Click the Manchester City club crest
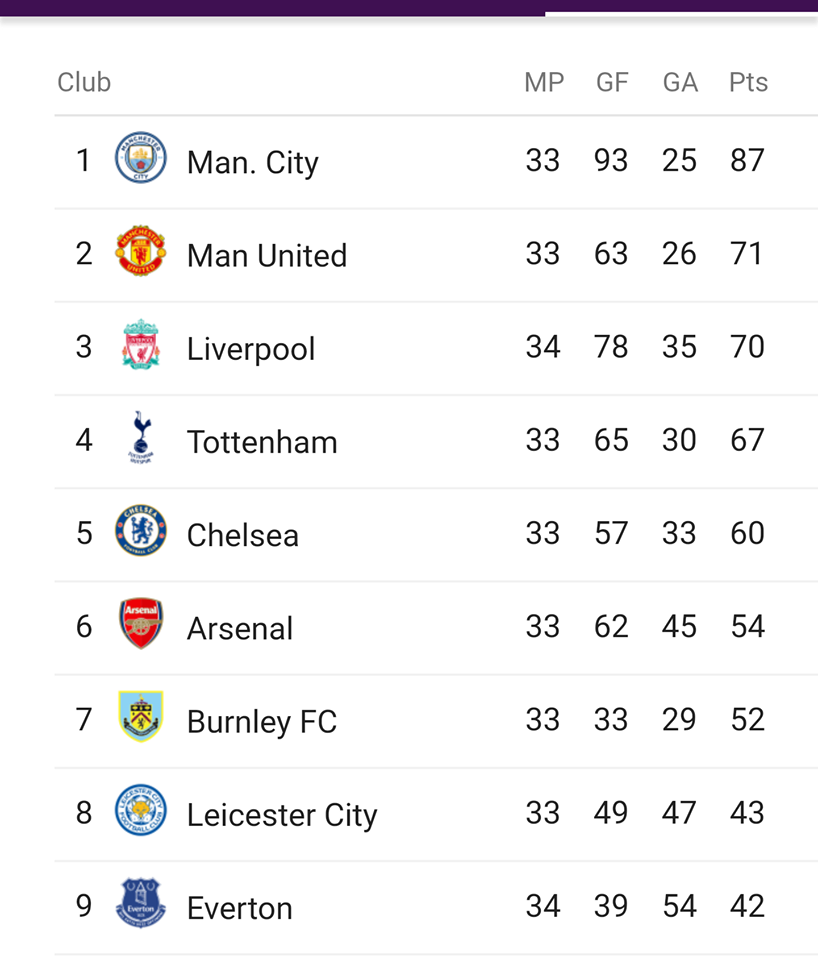The width and height of the screenshot is (818, 960). [141, 157]
